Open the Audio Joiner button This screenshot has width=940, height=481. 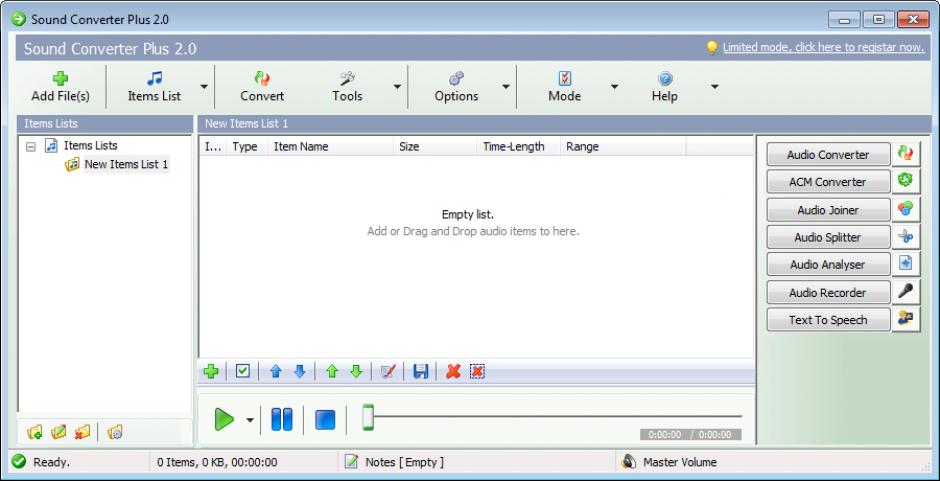pos(828,210)
